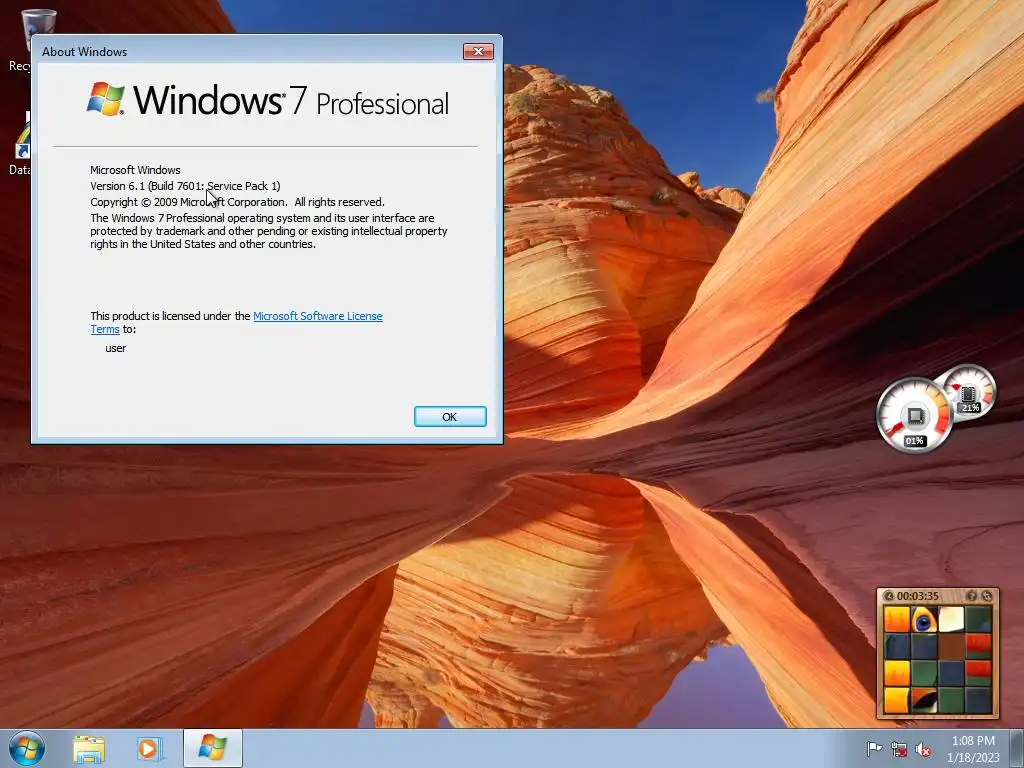The image size is (1024, 768).
Task: Open the Start menu orb
Action: point(27,748)
